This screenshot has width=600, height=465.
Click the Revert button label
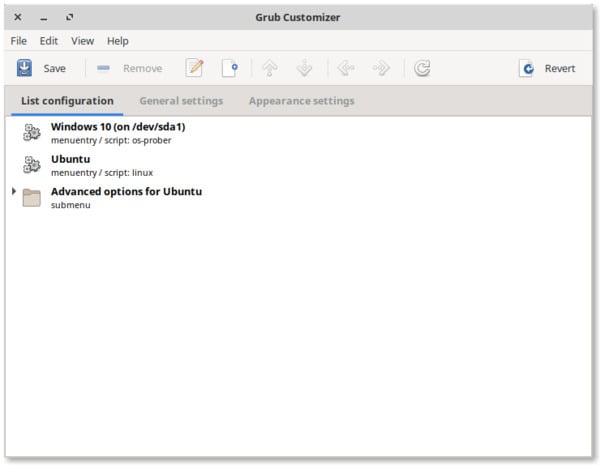(560, 69)
